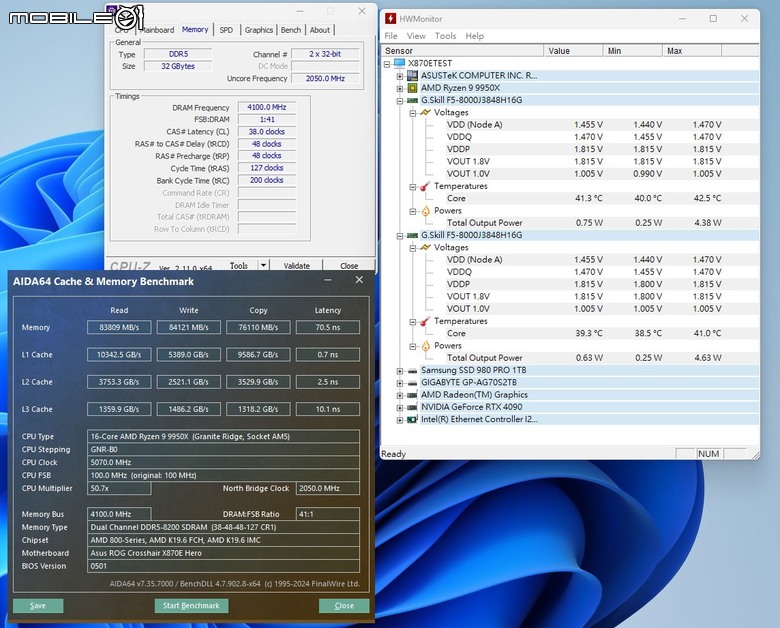The image size is (780, 628).
Task: Click the ASUSTeK motherboard icon
Action: (412, 76)
